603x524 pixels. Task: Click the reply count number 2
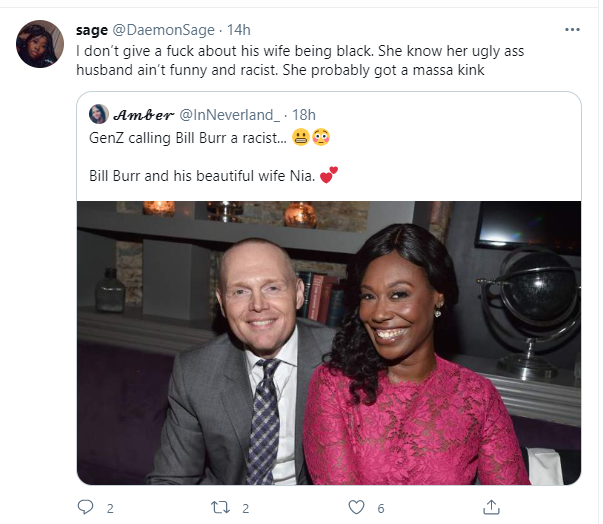pyautogui.click(x=109, y=508)
